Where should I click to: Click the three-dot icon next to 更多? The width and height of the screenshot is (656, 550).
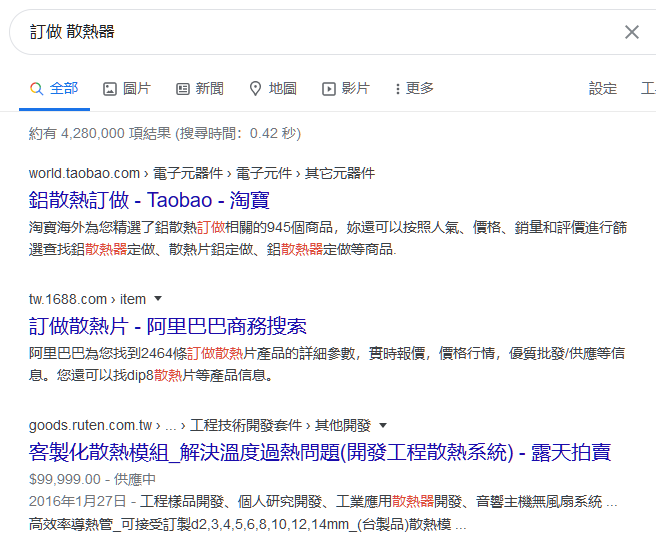point(397,89)
